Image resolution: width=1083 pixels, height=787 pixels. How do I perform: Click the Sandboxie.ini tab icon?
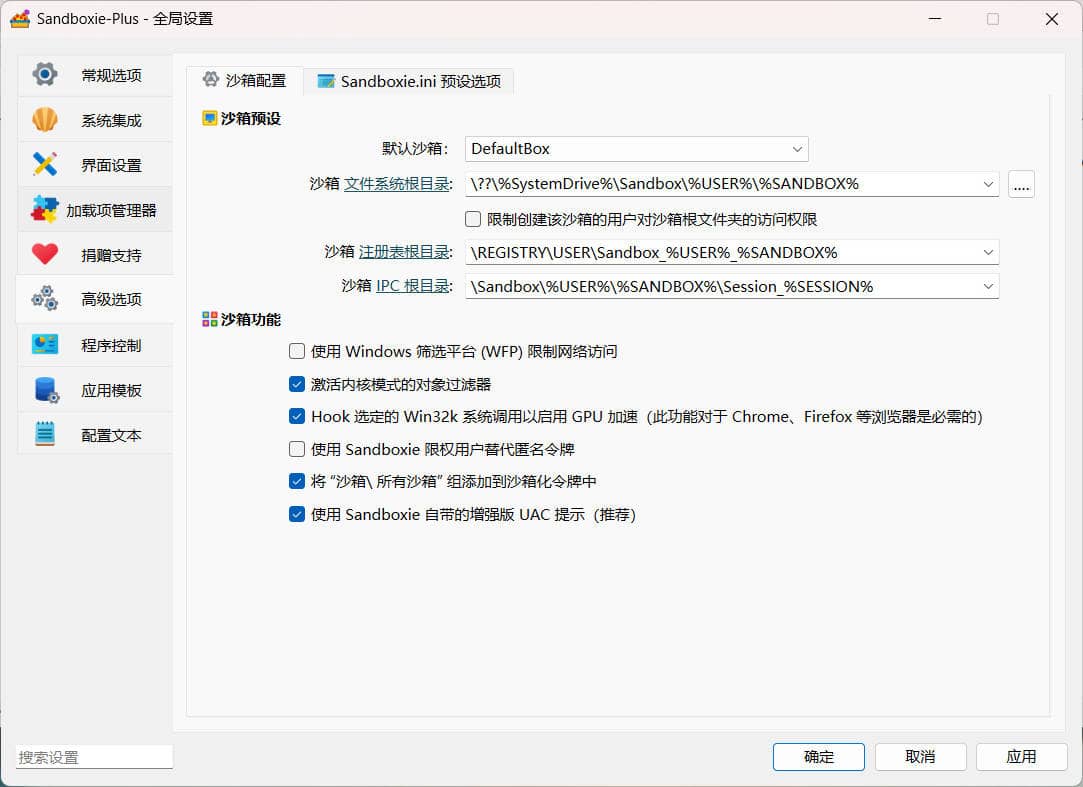pyautogui.click(x=326, y=81)
